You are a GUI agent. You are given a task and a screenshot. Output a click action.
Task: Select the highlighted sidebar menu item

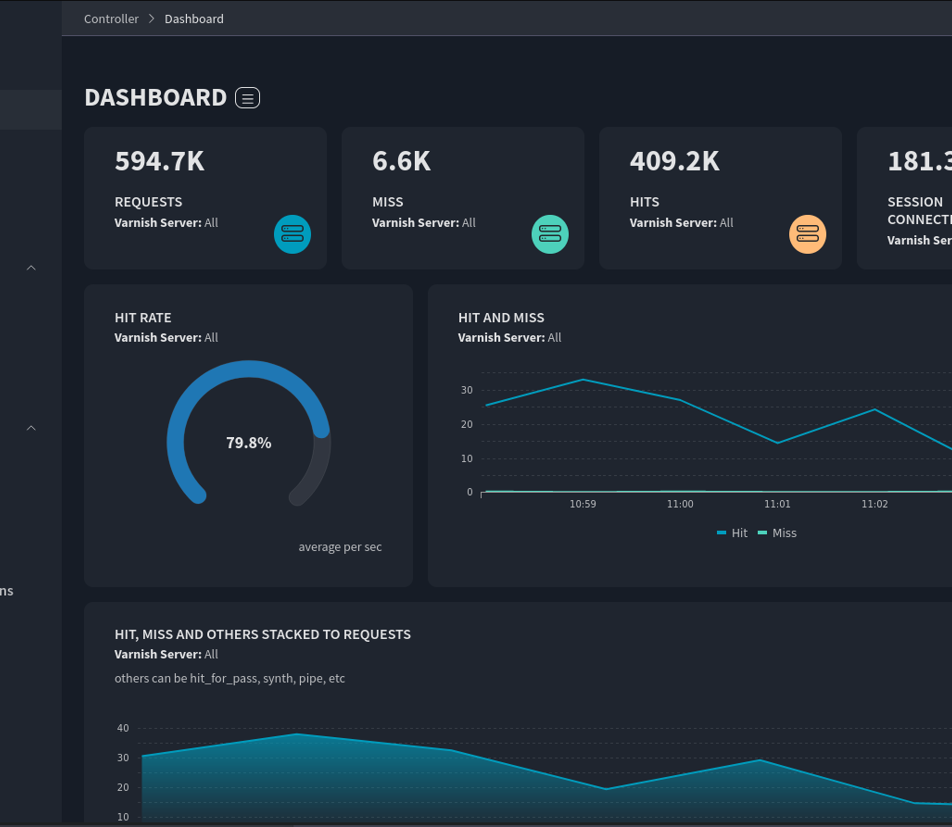(x=30, y=110)
